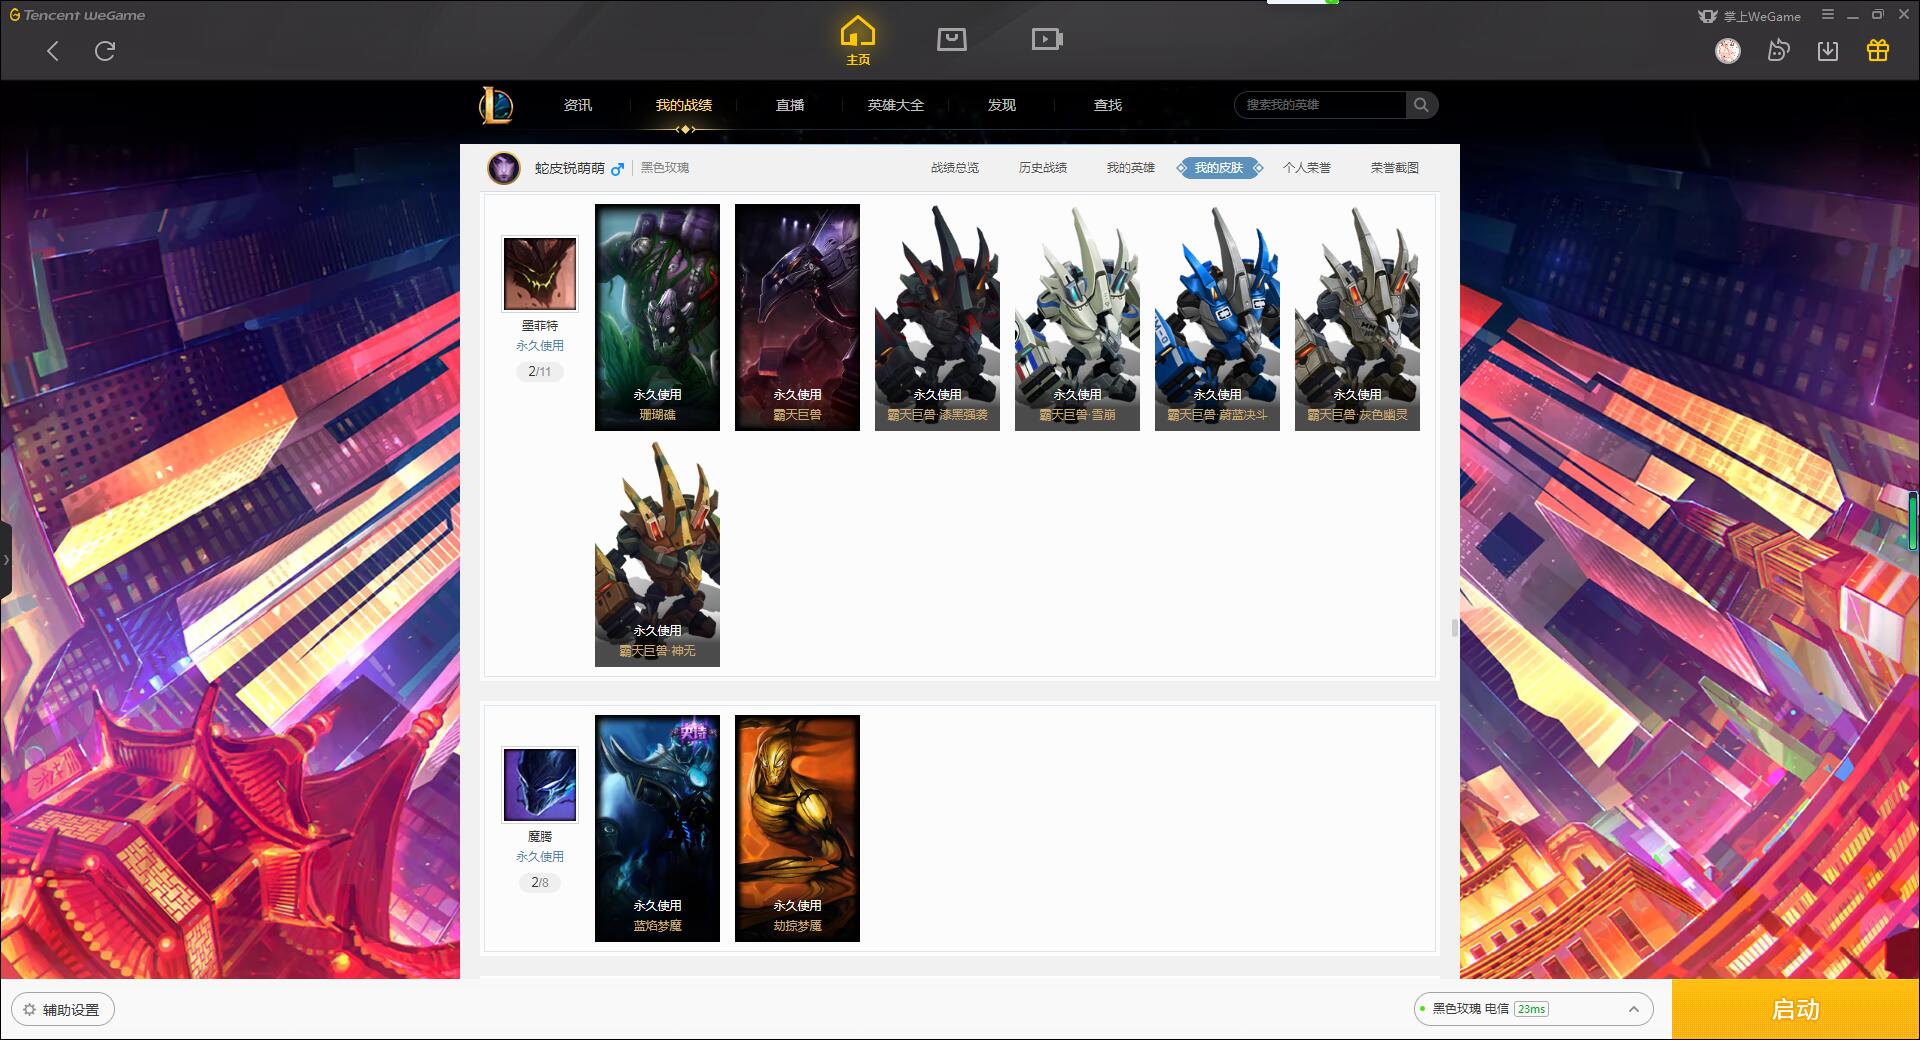Click the 2/8 skin count badge

click(540, 883)
